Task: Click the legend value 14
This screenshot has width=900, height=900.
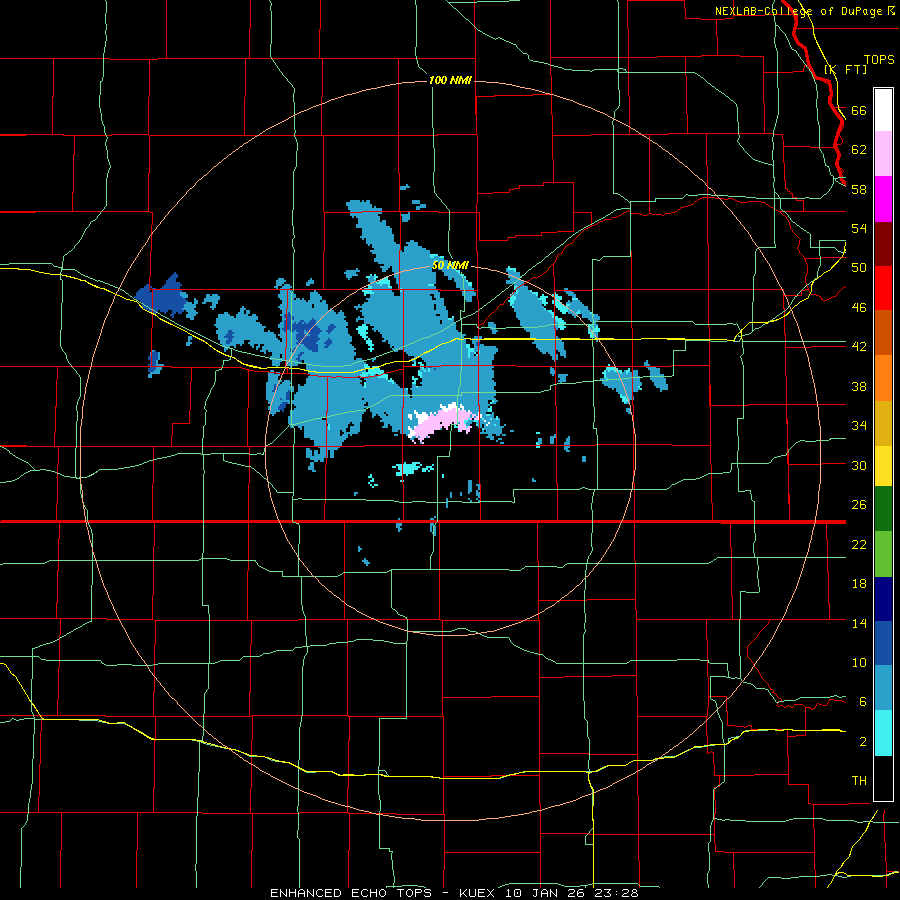Action: click(859, 623)
